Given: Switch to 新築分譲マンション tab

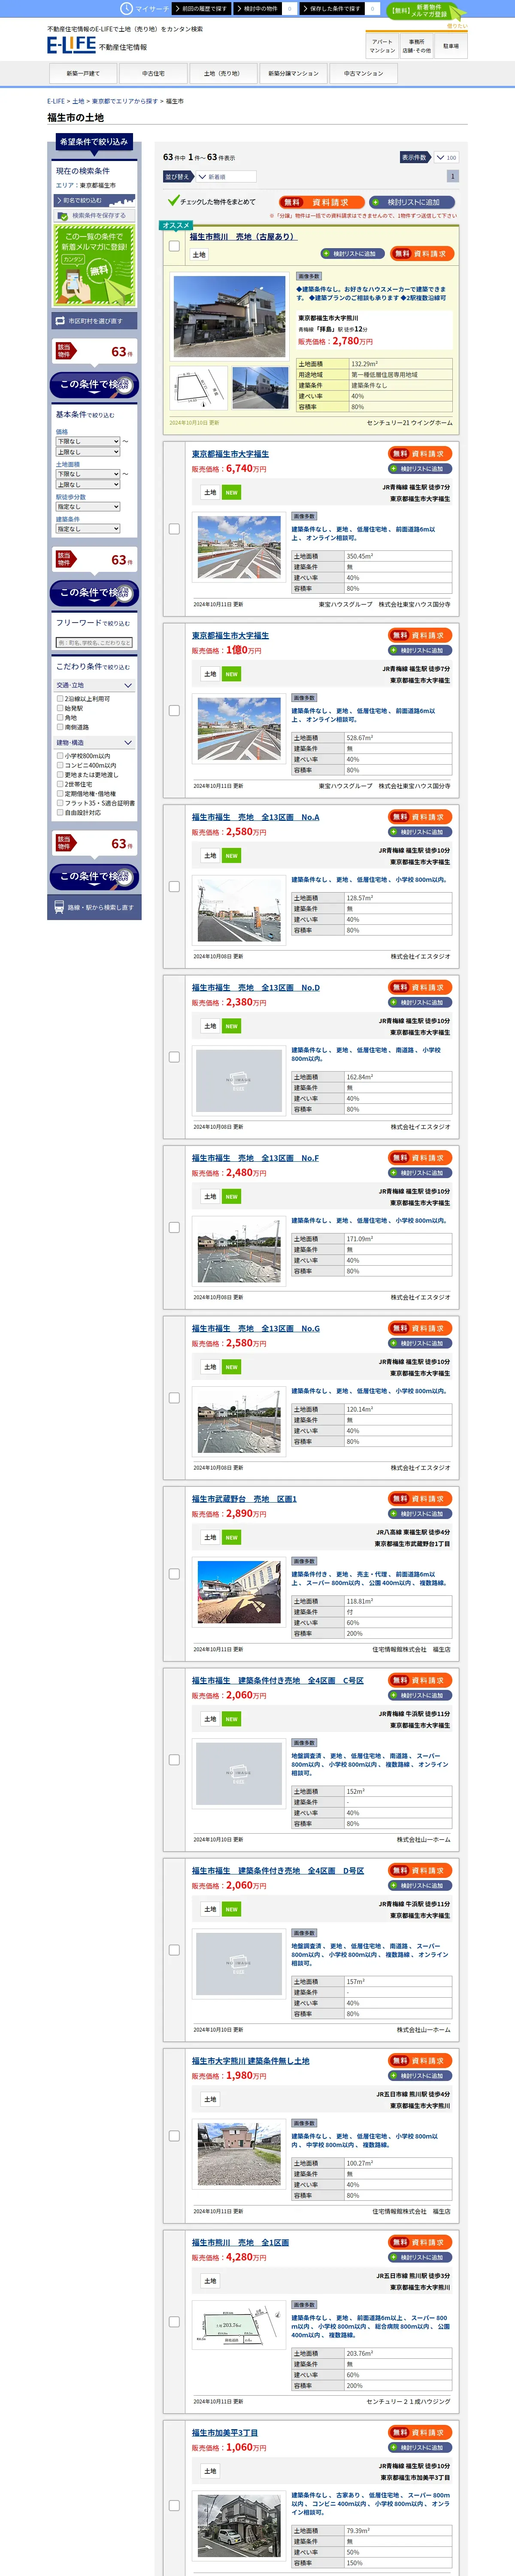Looking at the screenshot, I should pos(293,73).
